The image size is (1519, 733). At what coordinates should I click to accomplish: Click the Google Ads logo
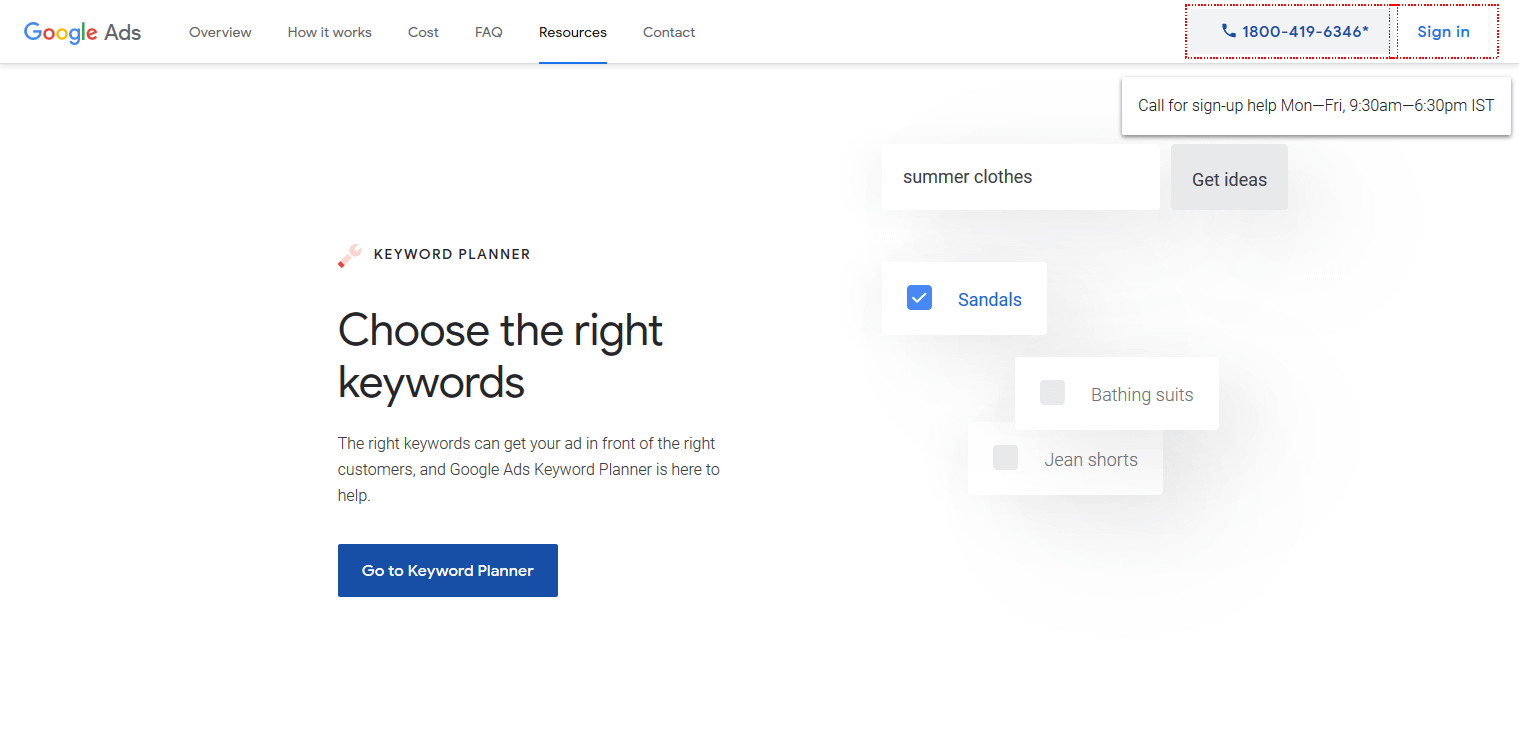tap(82, 32)
